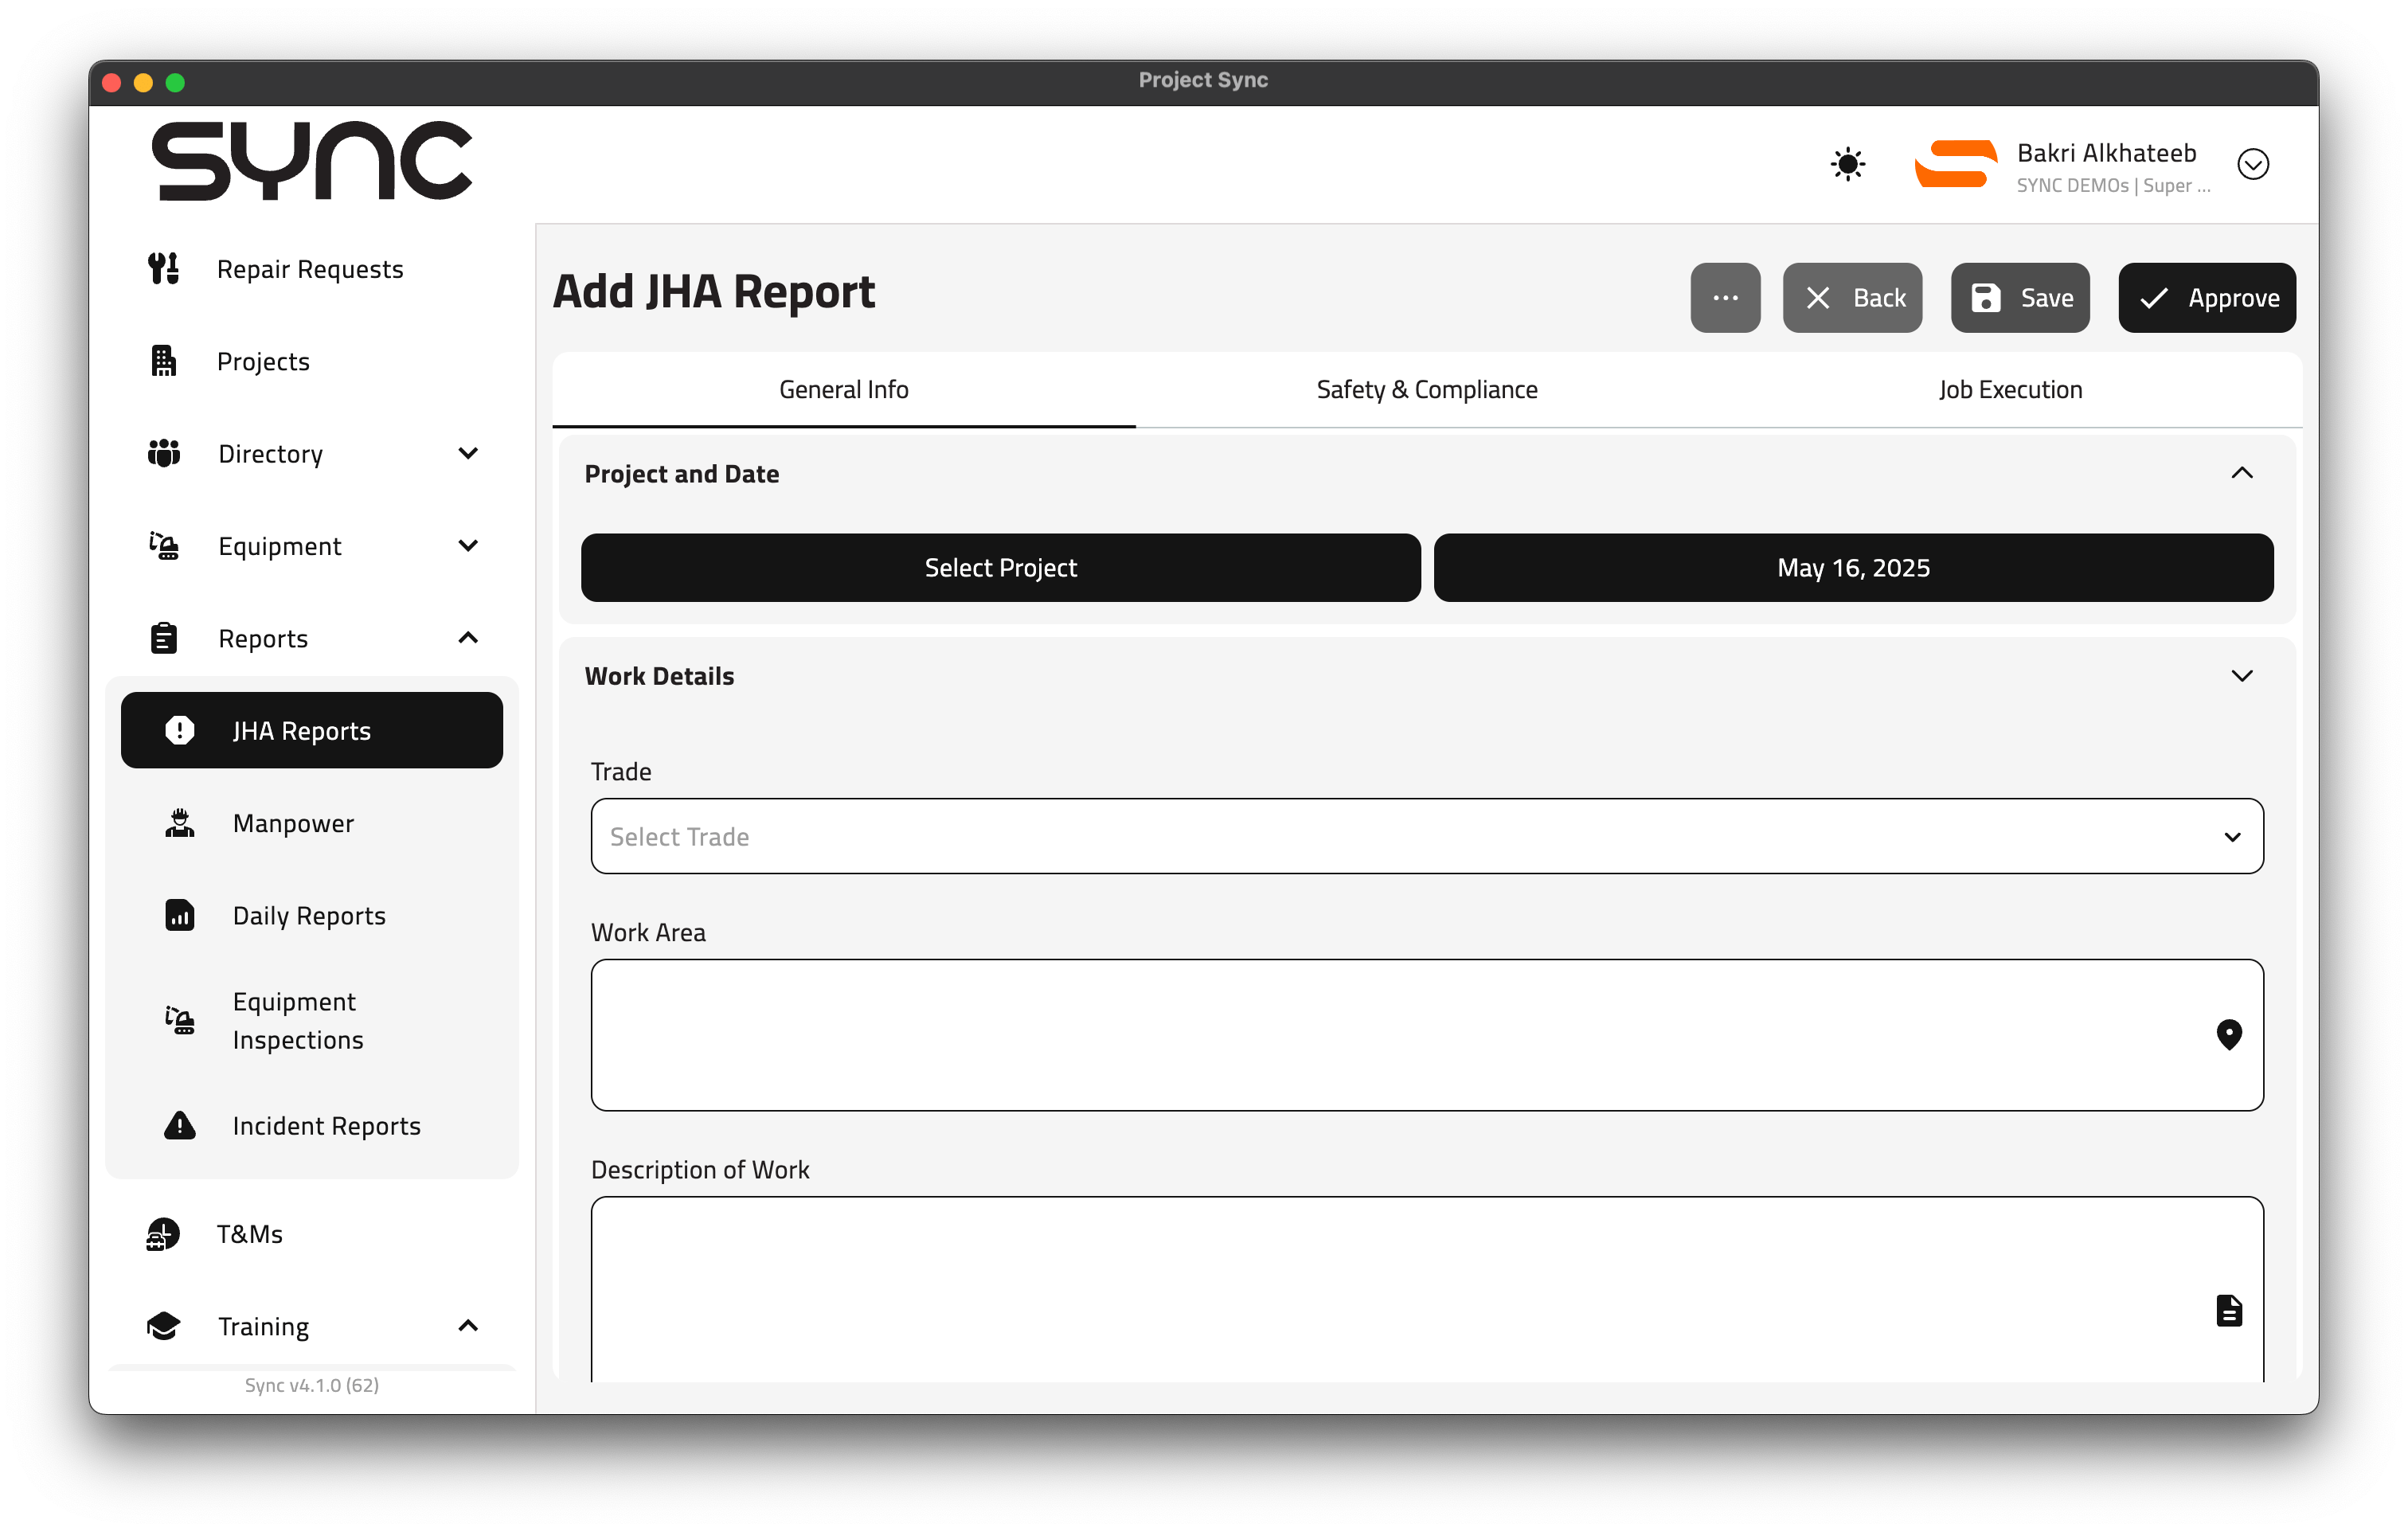Open Manpower reports
This screenshot has width=2408, height=1532.
[312, 823]
